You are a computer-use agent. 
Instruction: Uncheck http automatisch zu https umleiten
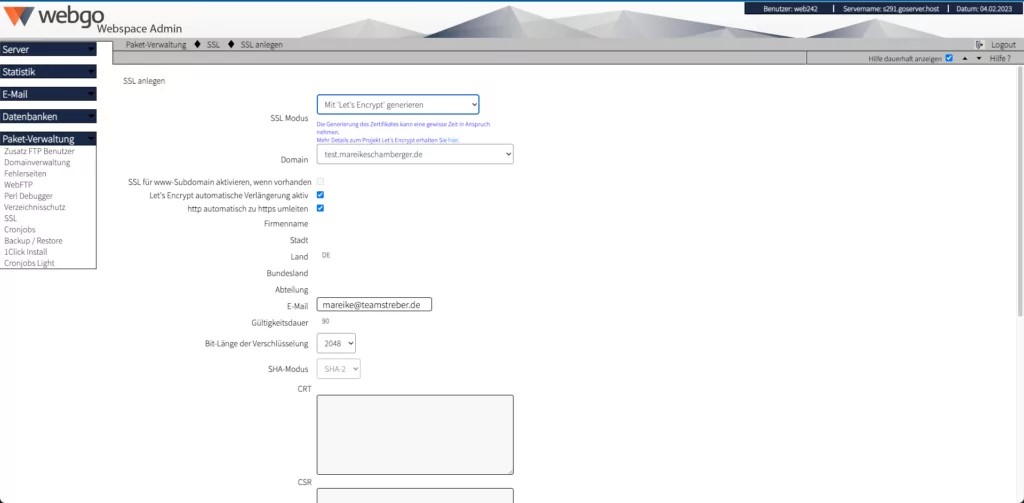(x=321, y=208)
